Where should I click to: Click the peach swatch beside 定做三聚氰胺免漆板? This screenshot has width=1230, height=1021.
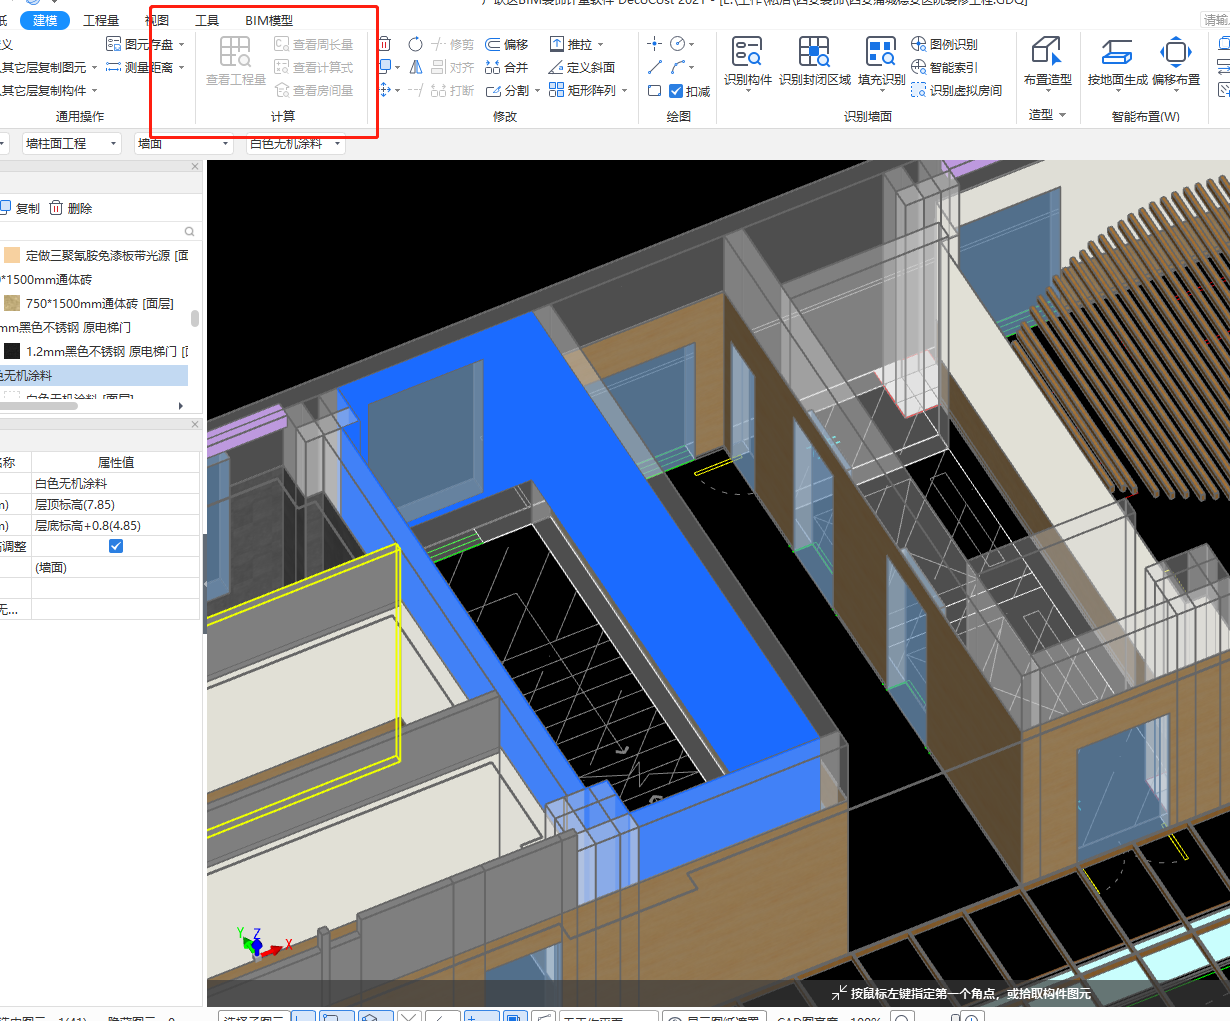[x=12, y=255]
